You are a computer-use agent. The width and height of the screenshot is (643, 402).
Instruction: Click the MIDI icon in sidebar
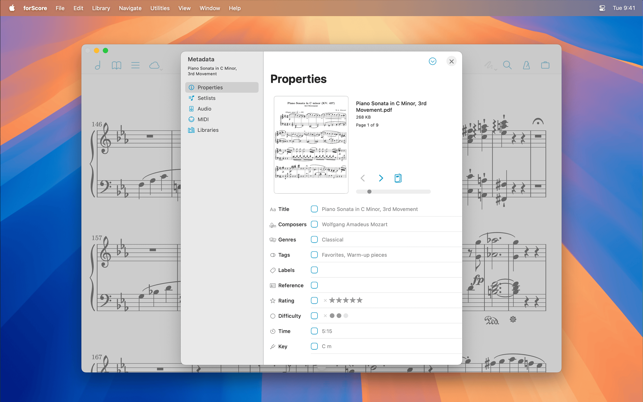(x=191, y=119)
